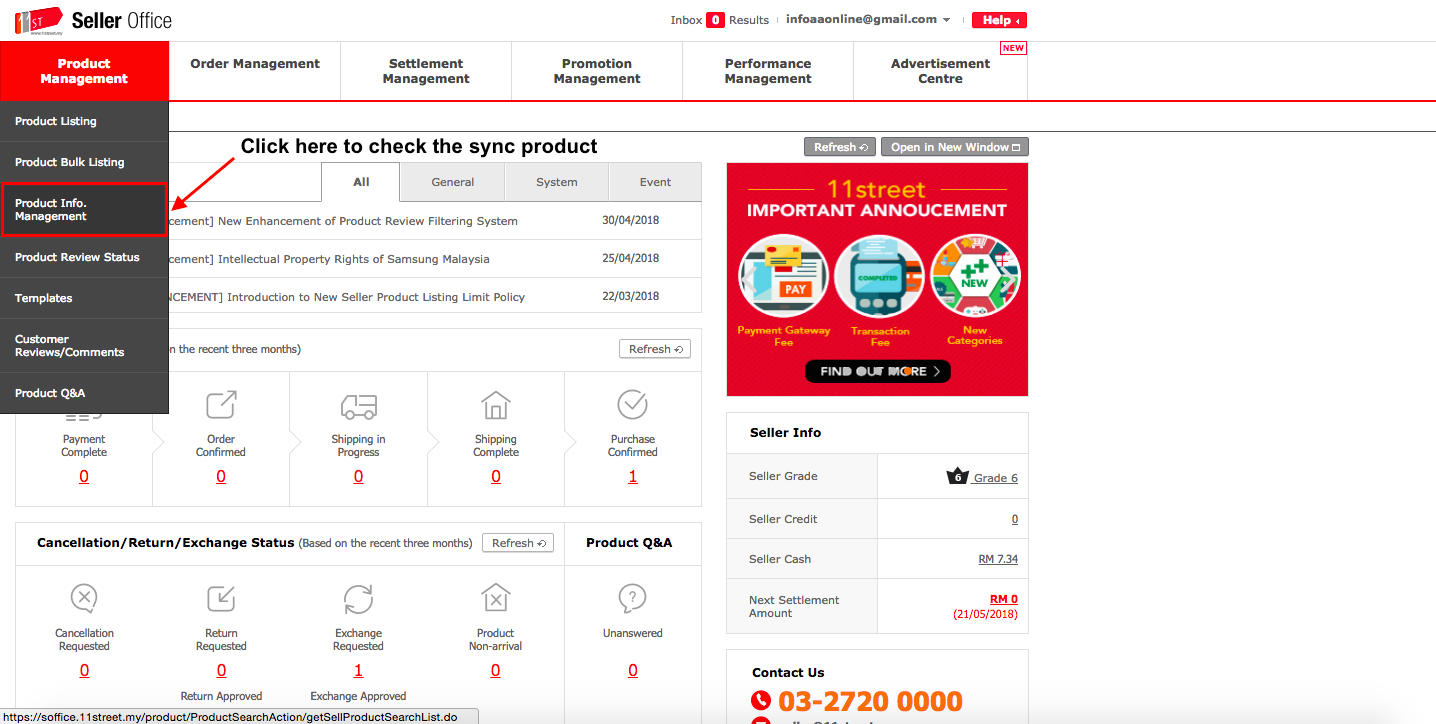The width and height of the screenshot is (1436, 724).
Task: Open Templates from the Product Management menu
Action: 84,298
